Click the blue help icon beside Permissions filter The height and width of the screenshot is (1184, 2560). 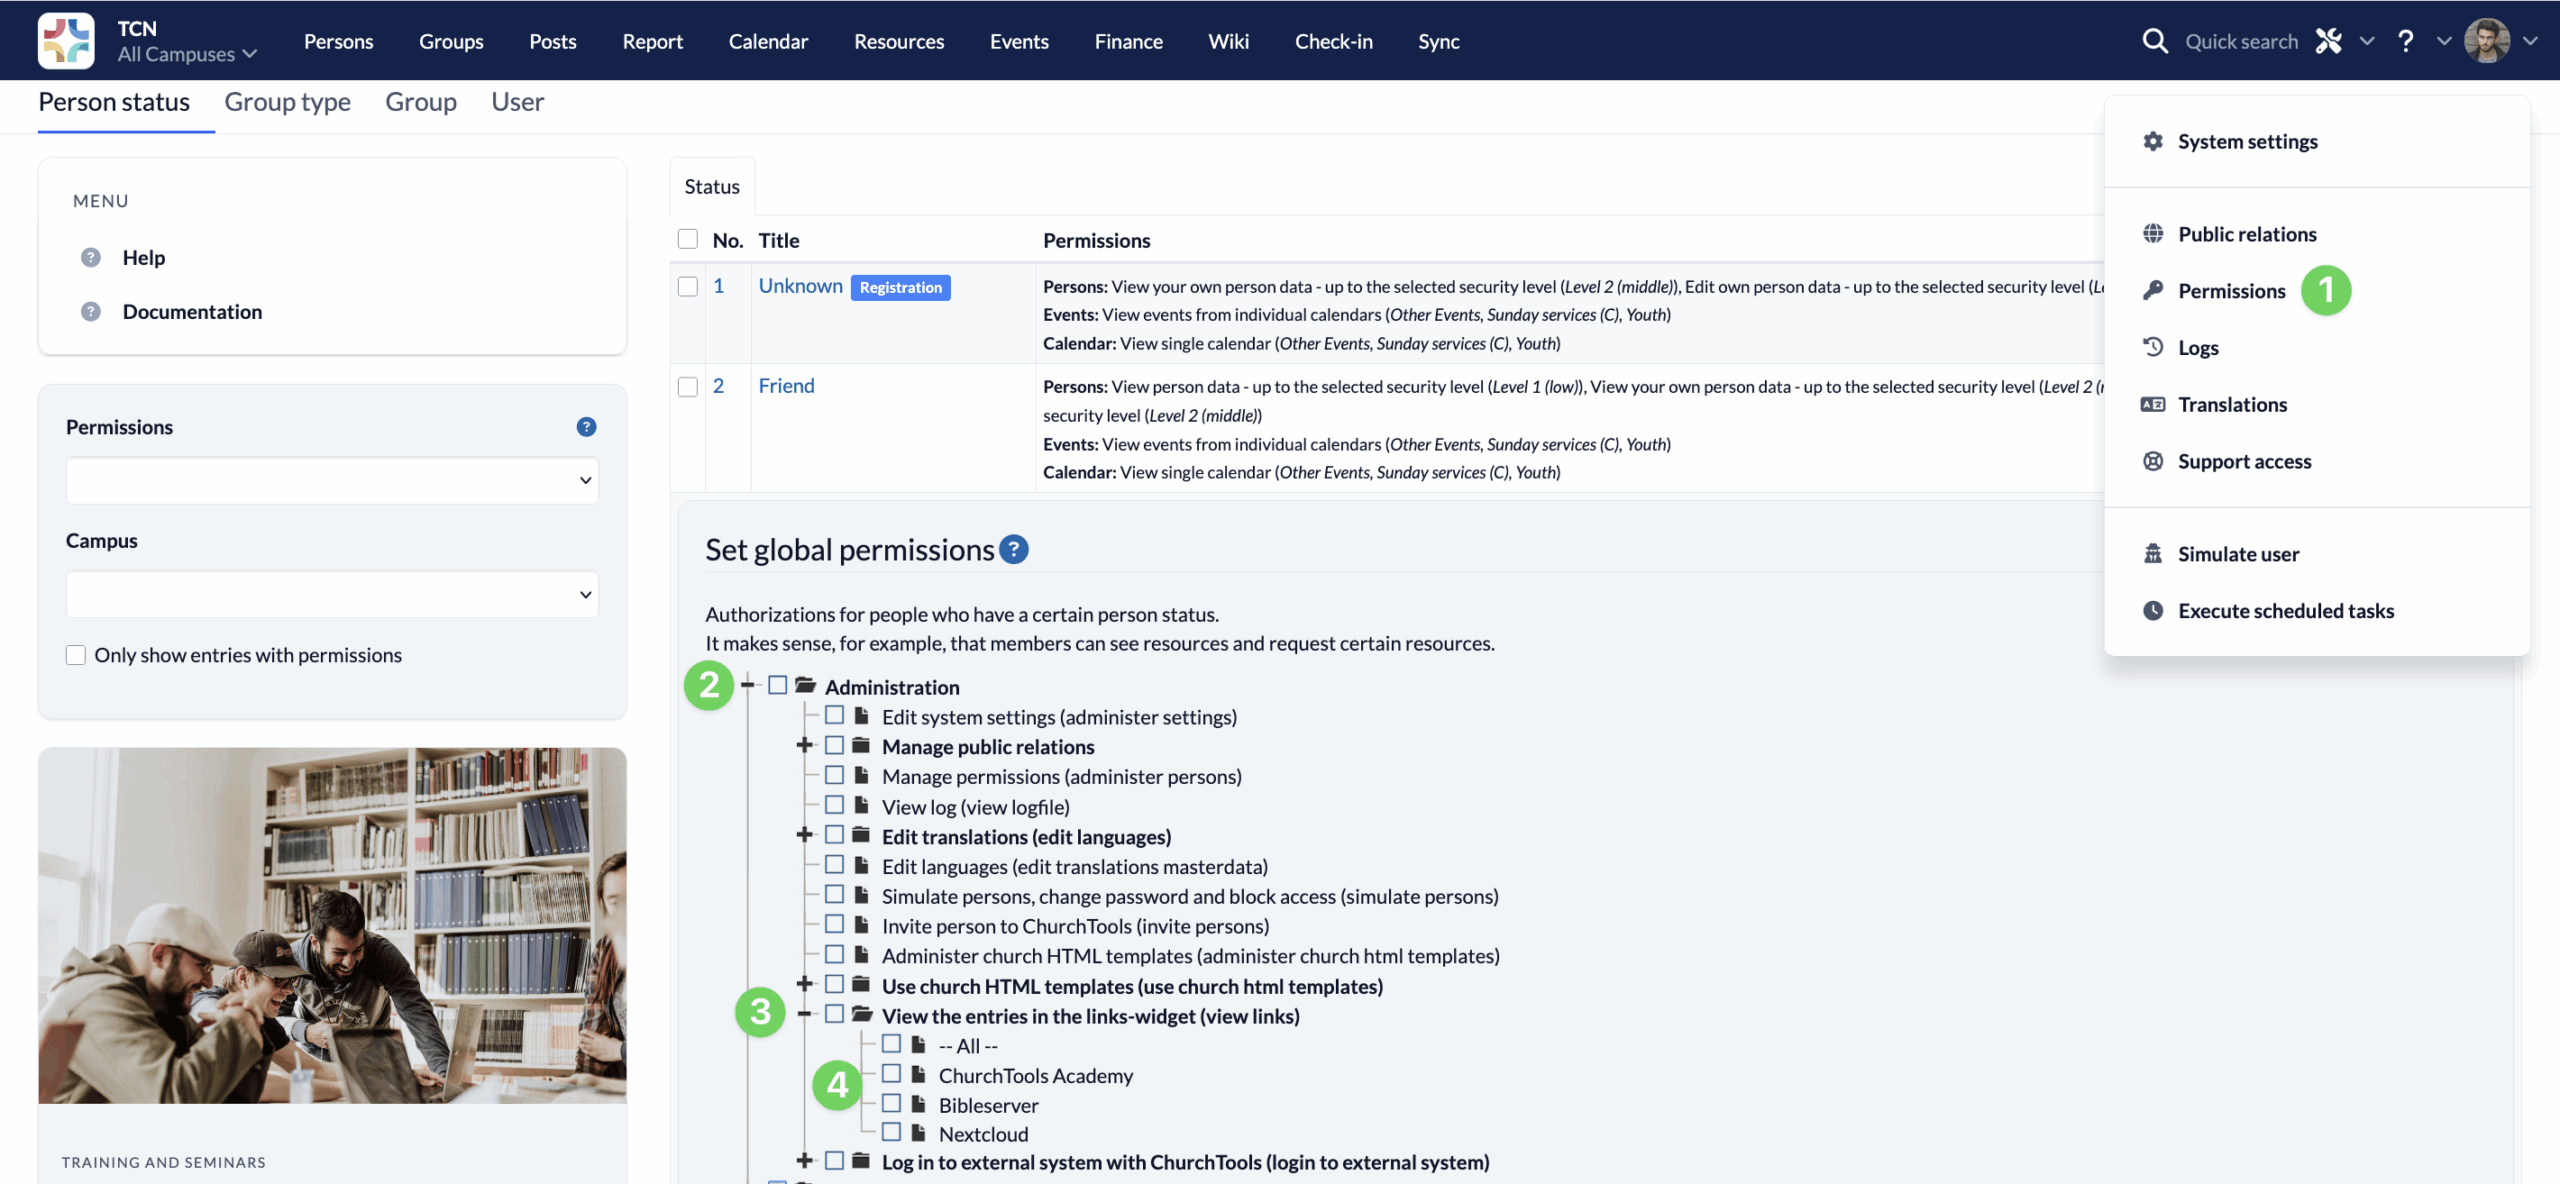click(586, 427)
